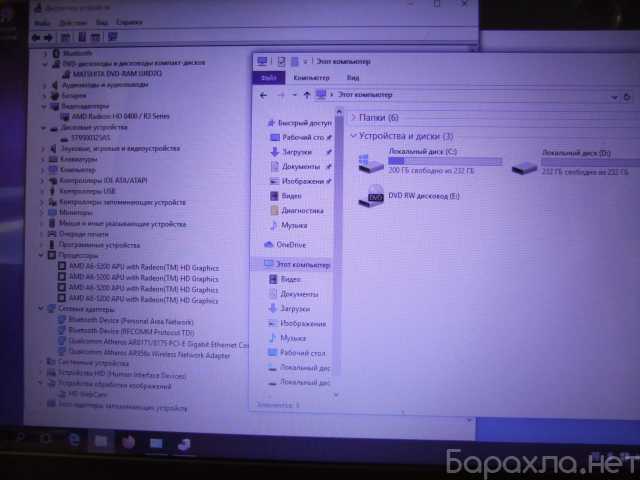Image resolution: width=640 pixels, height=480 pixels.
Task: Open pinned Документы in Quick access
Action: point(301,167)
